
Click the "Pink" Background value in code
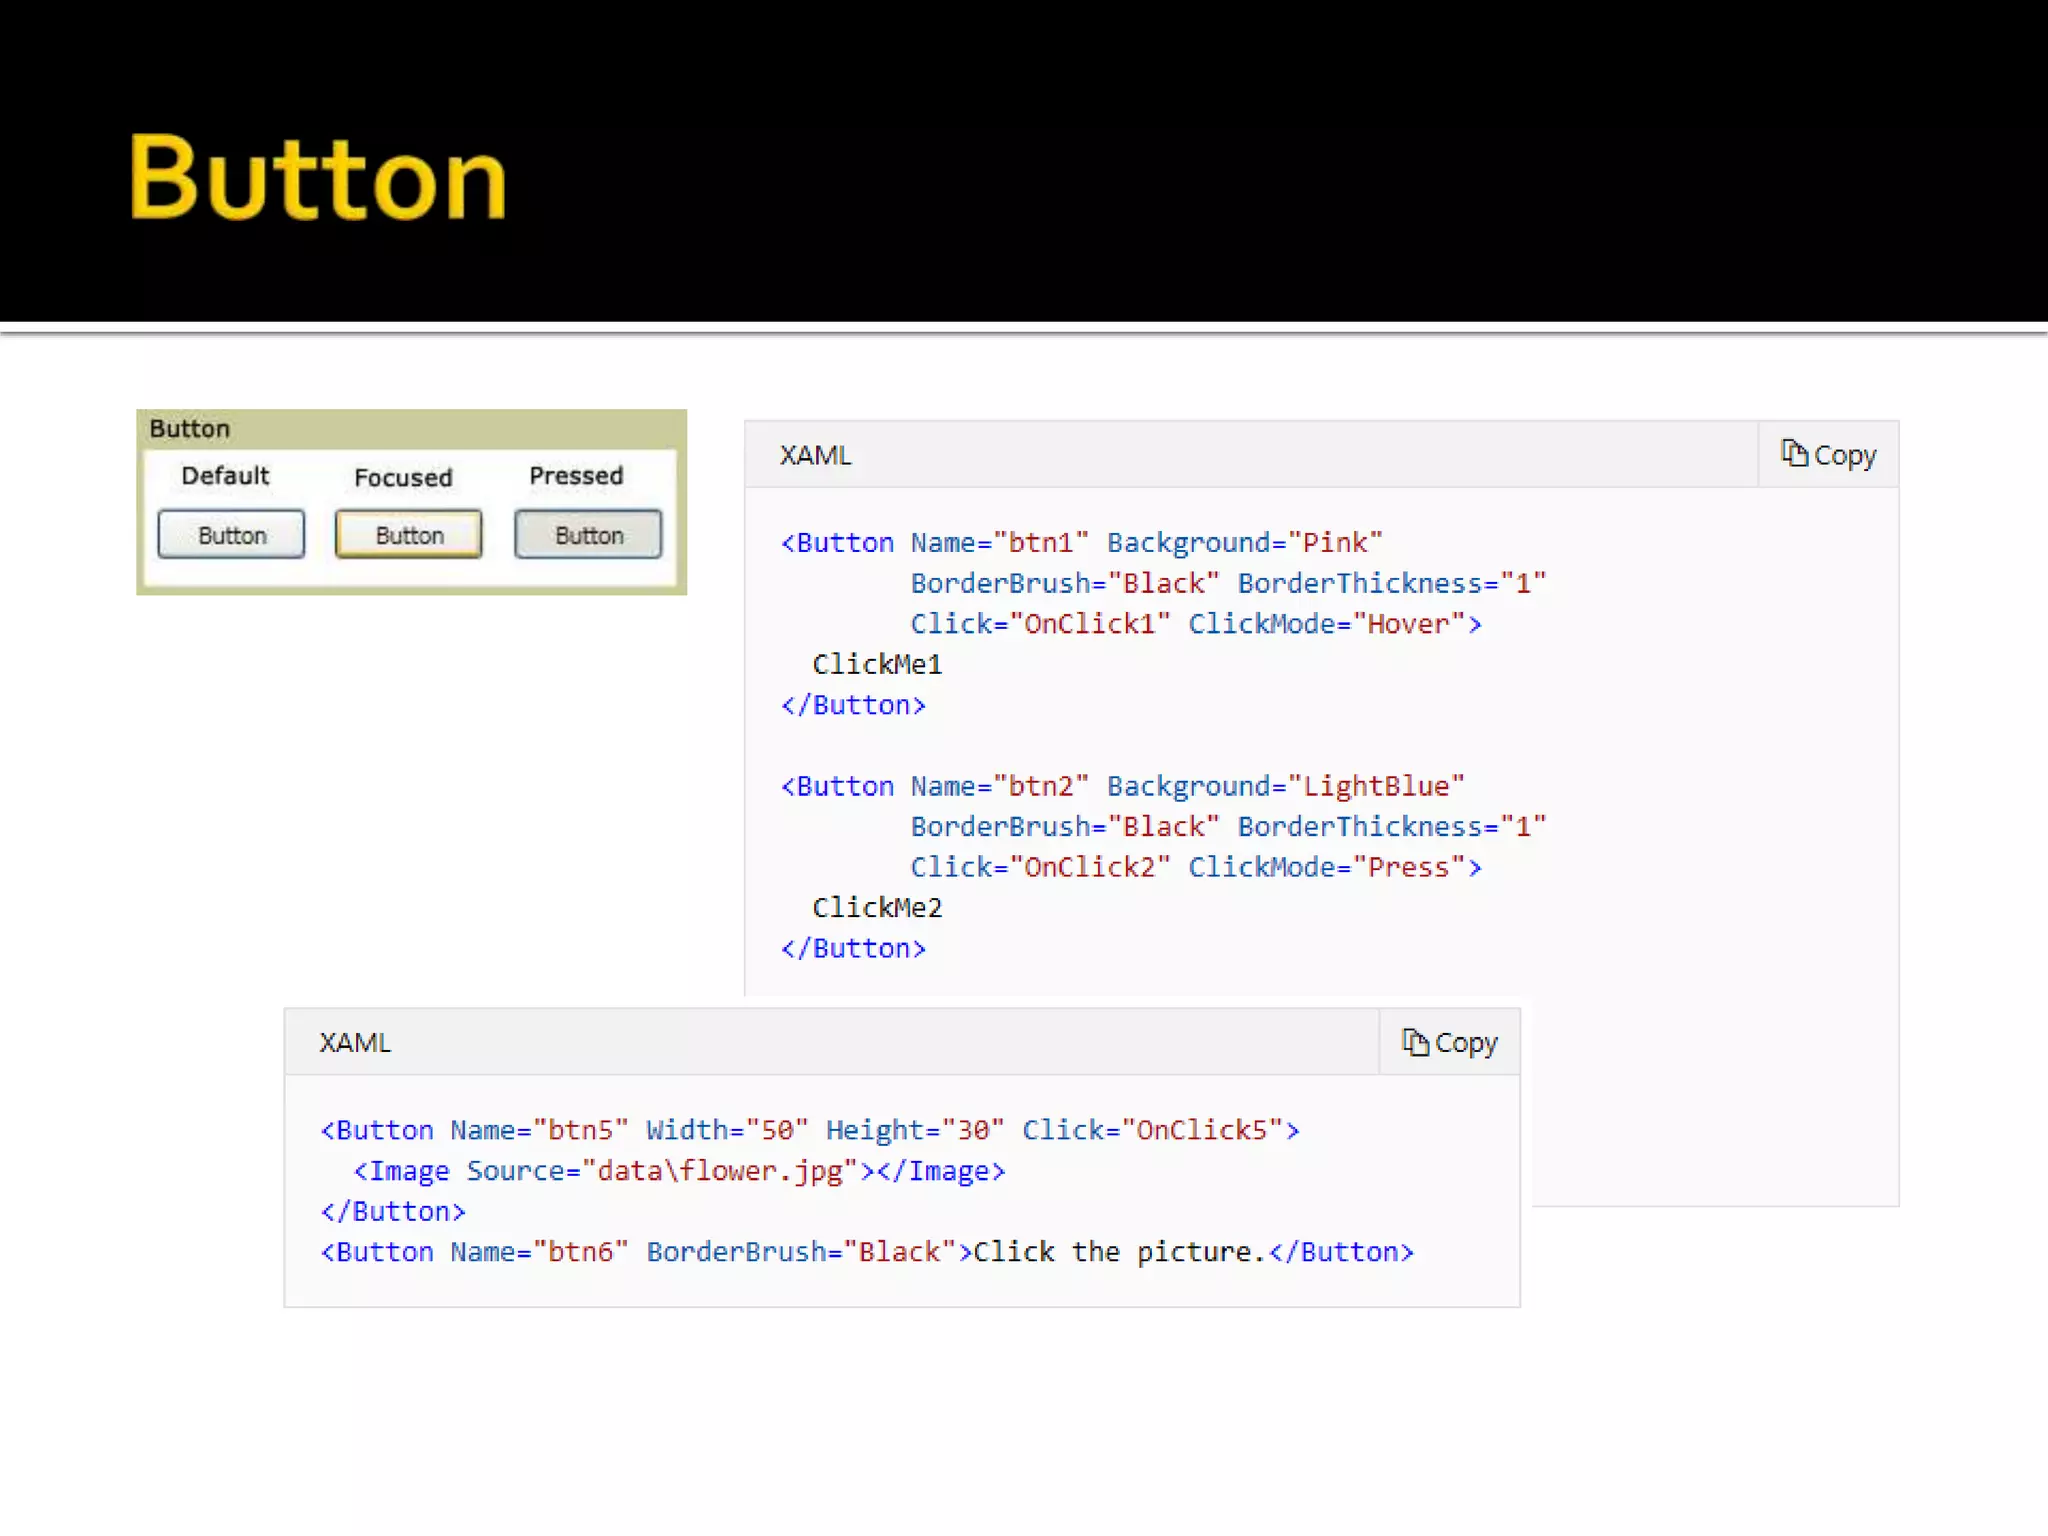(1335, 543)
